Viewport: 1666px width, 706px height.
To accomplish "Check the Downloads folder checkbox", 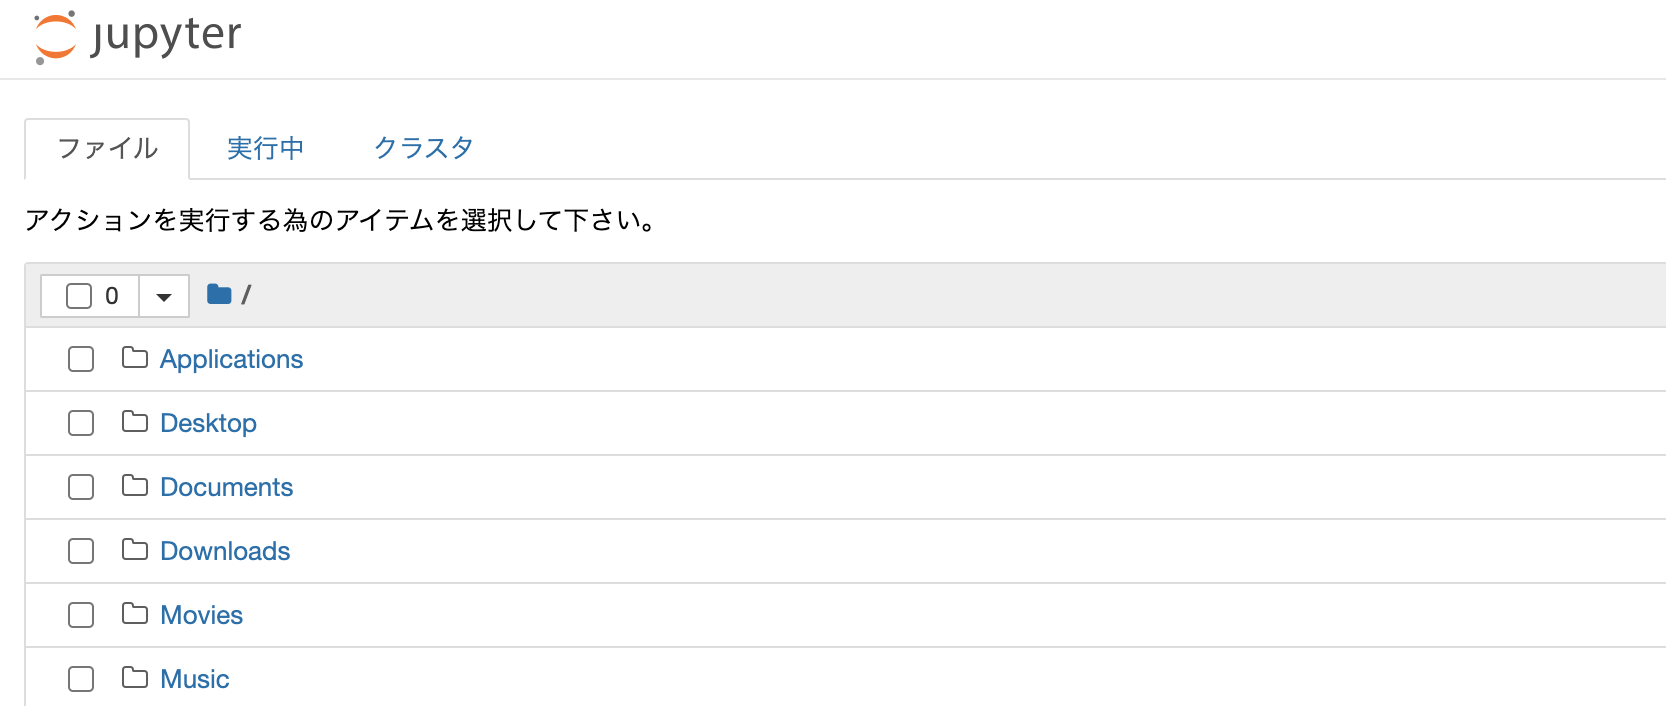I will [x=80, y=550].
